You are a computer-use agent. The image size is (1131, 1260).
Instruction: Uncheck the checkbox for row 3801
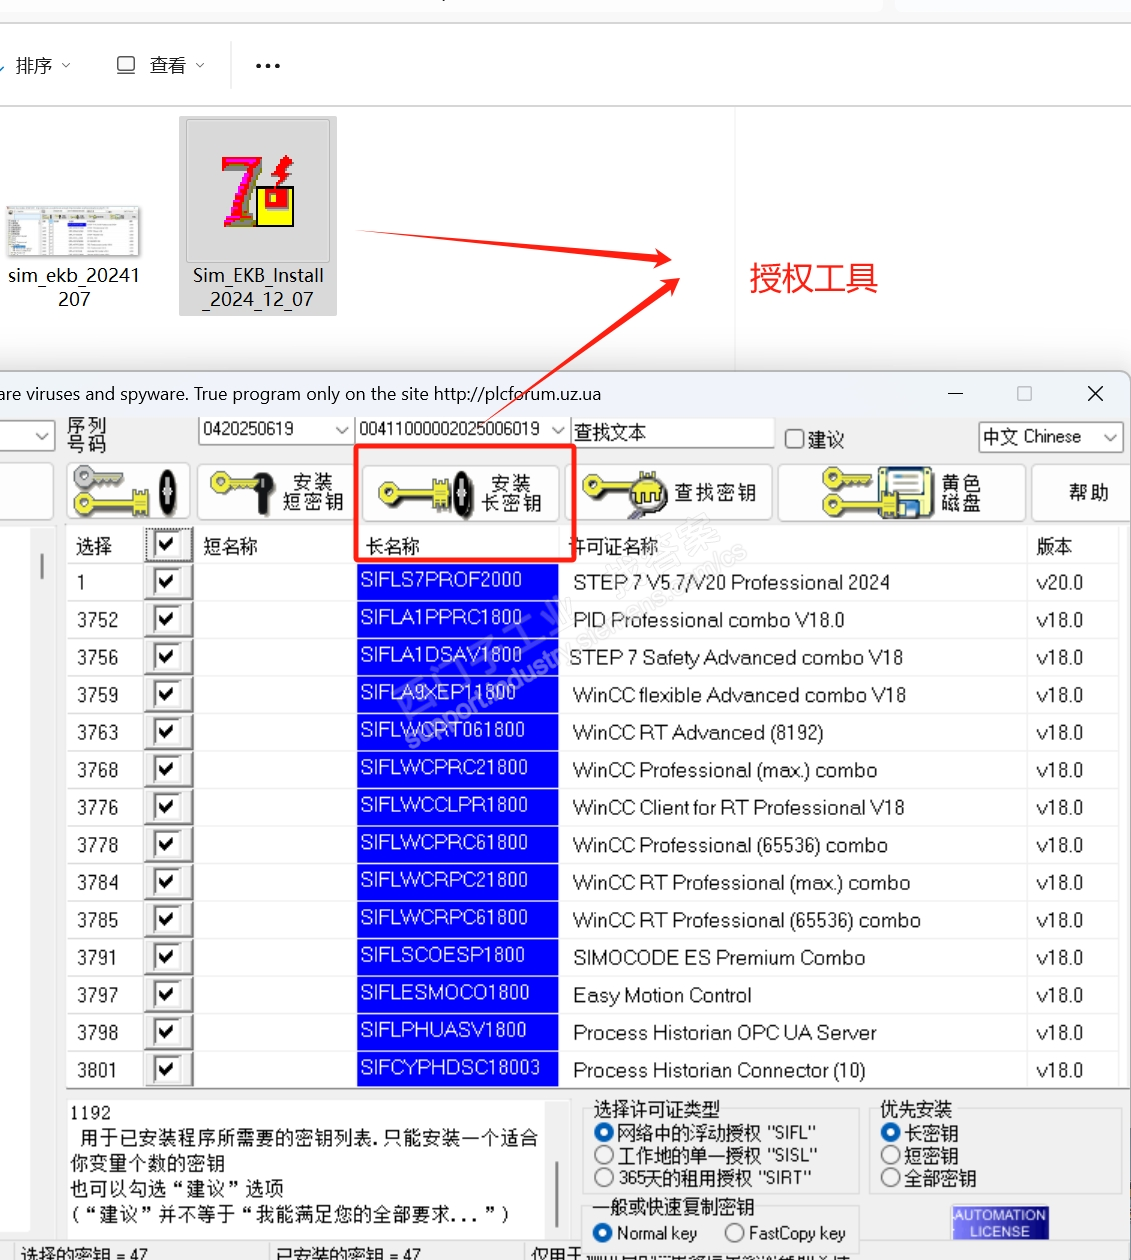(x=167, y=1070)
